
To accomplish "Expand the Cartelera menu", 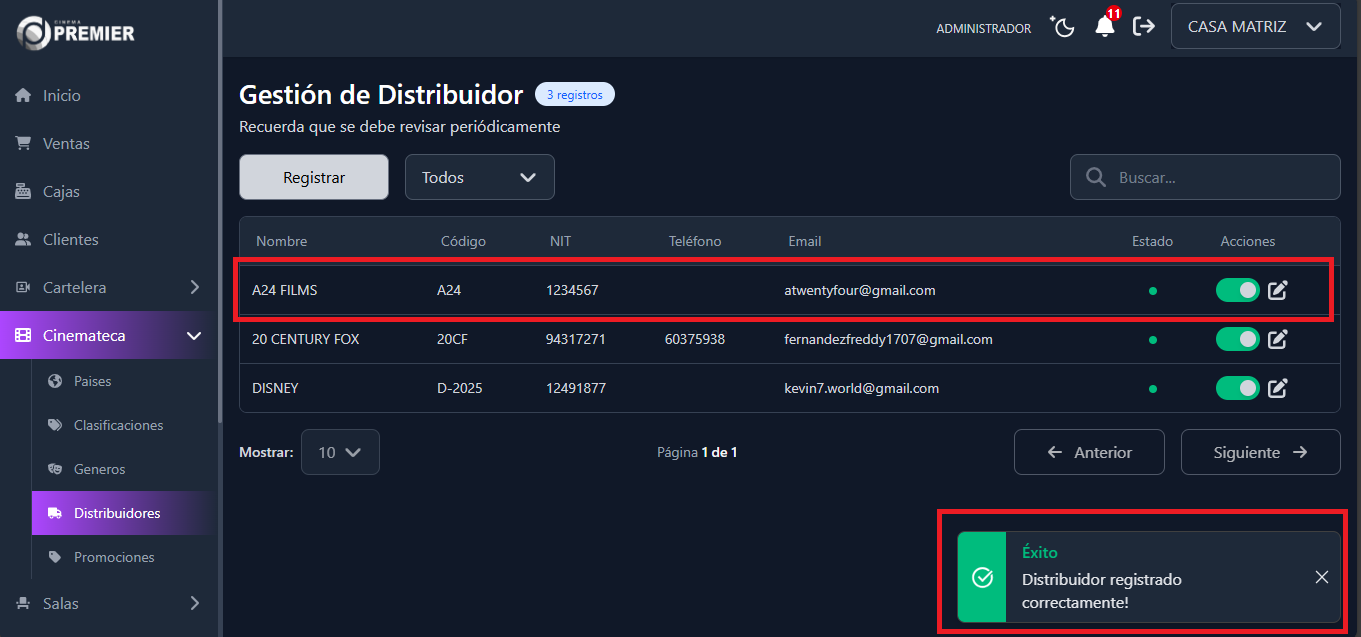I will [110, 288].
